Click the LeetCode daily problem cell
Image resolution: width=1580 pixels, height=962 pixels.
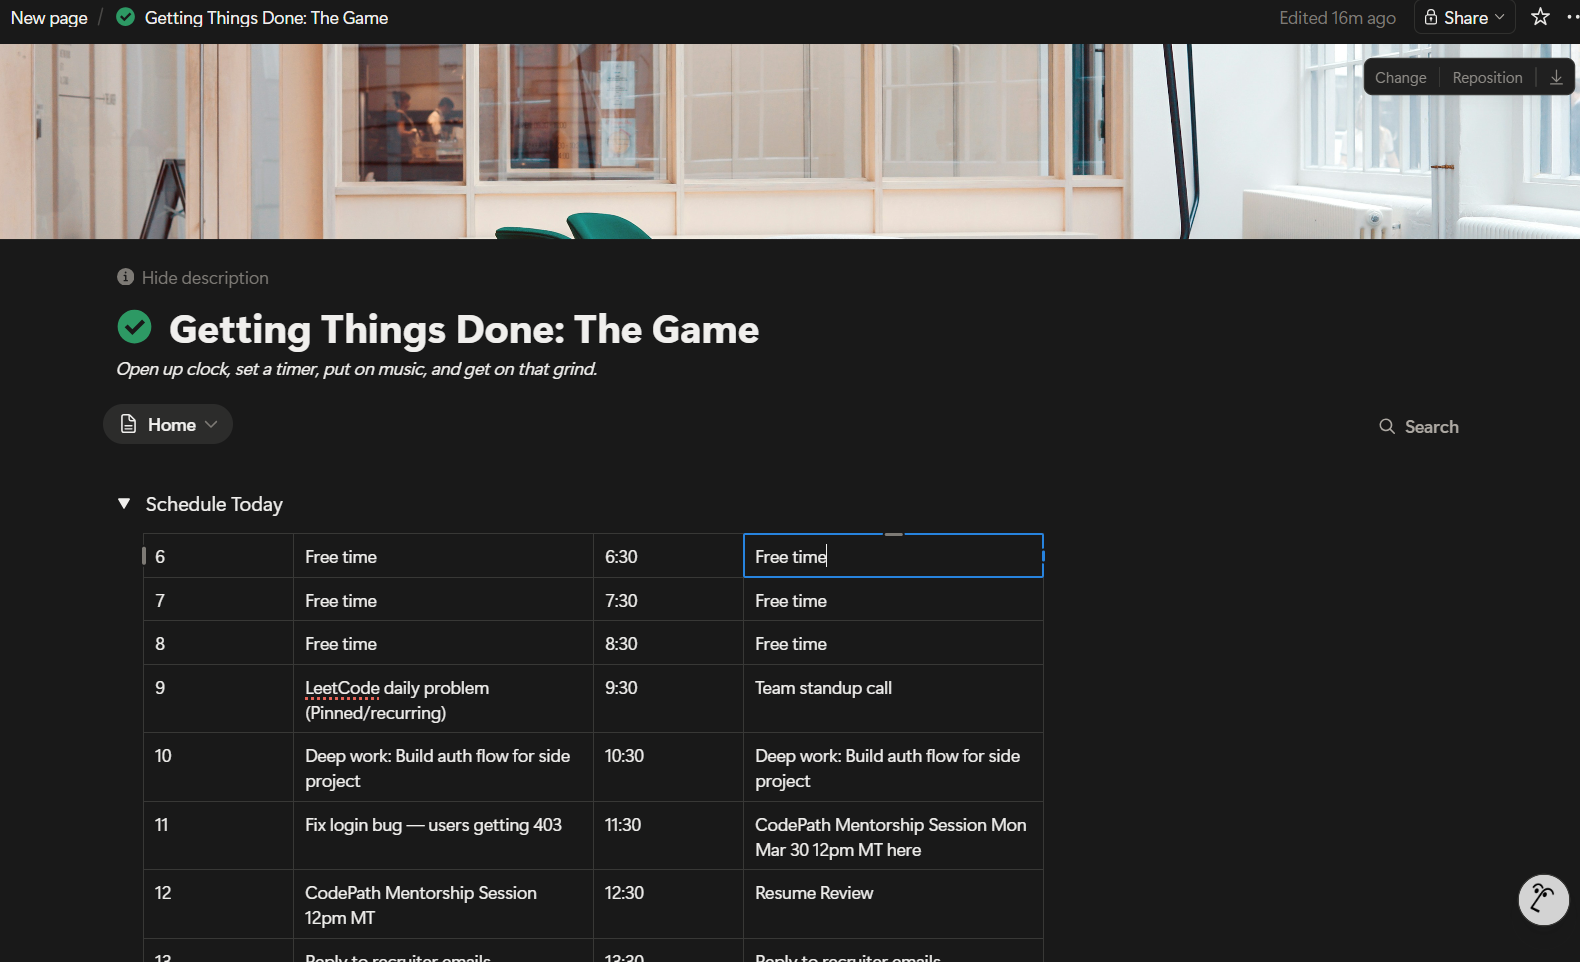[x=443, y=699]
